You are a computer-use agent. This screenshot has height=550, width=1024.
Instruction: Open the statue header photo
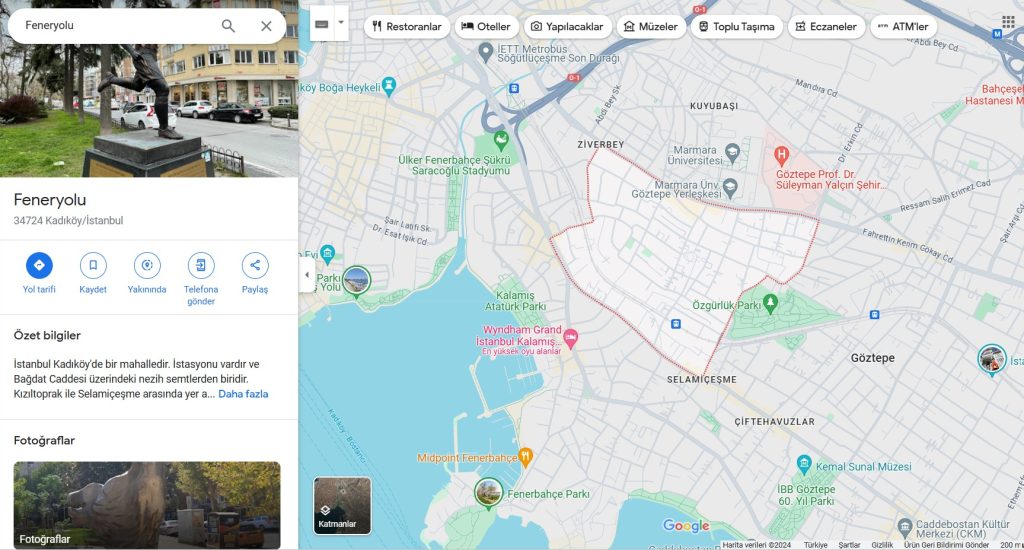(x=149, y=110)
